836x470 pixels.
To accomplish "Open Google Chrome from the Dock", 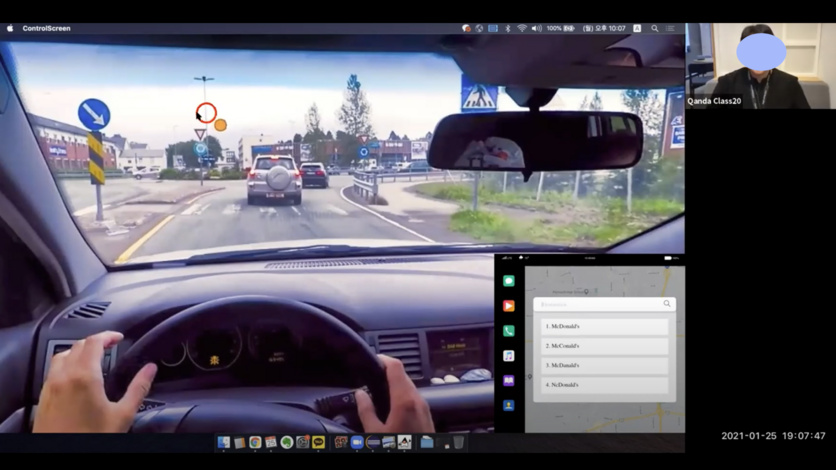I will click(x=255, y=442).
